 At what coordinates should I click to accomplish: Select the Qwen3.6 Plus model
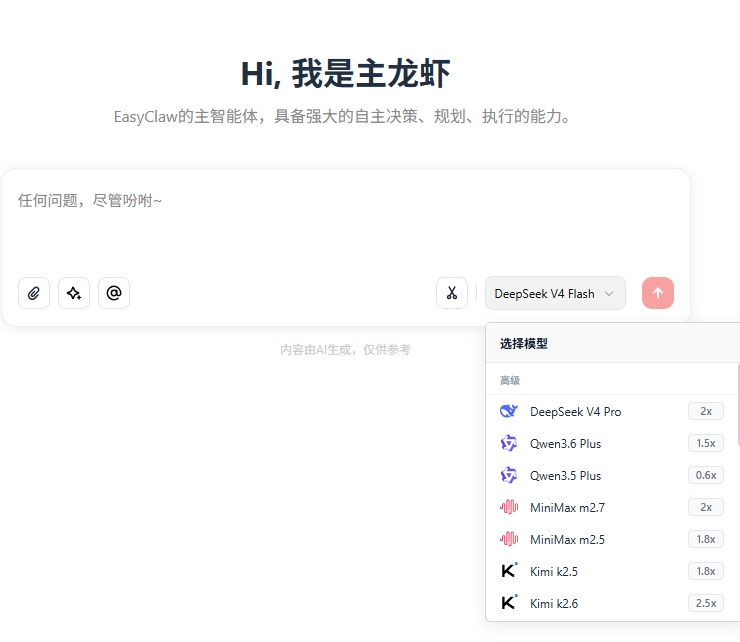pos(611,444)
